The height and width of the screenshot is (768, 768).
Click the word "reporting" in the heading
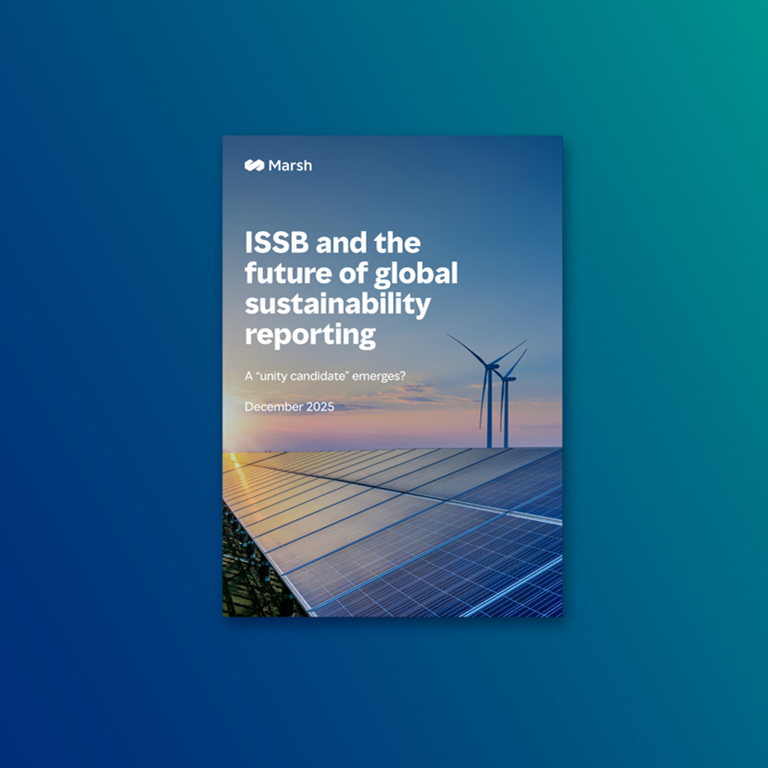click(310, 335)
